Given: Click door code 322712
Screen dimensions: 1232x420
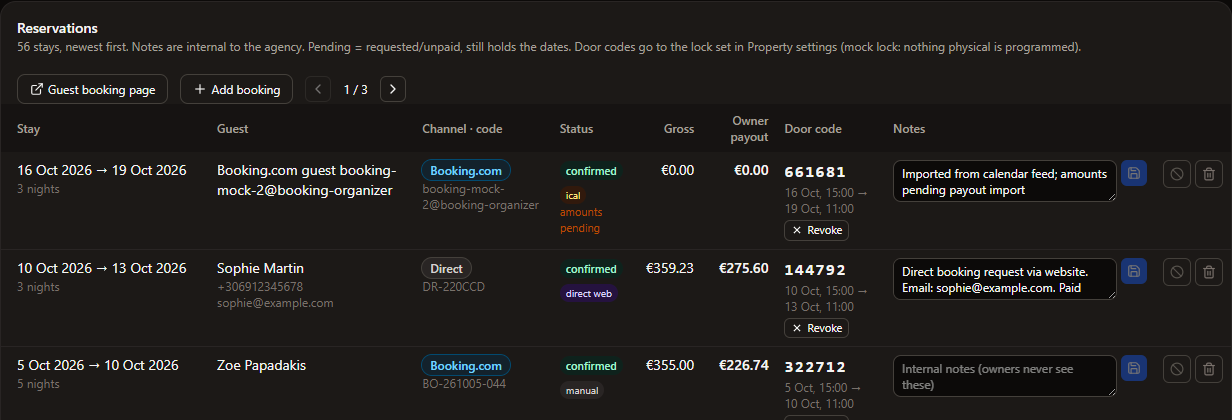Looking at the screenshot, I should click(x=815, y=367).
